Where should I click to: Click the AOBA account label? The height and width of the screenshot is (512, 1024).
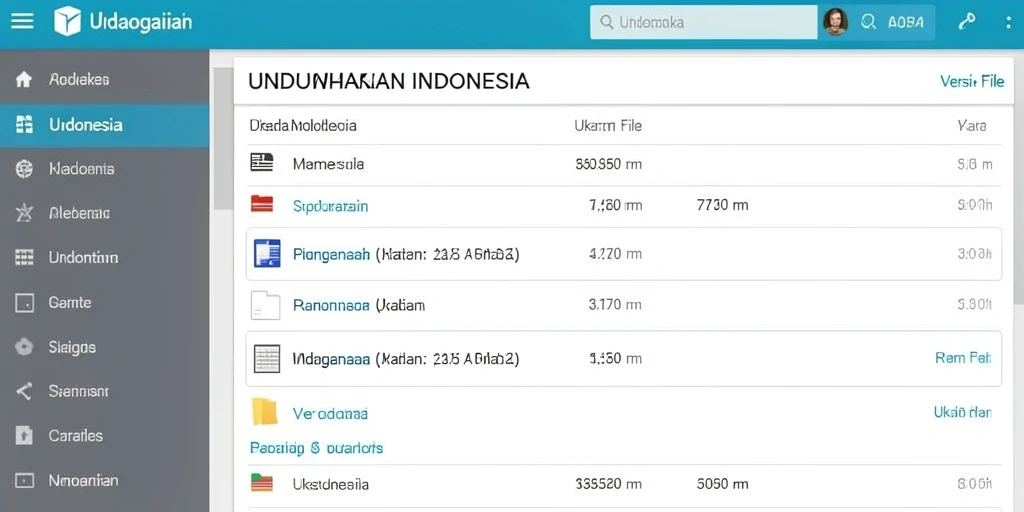(906, 22)
